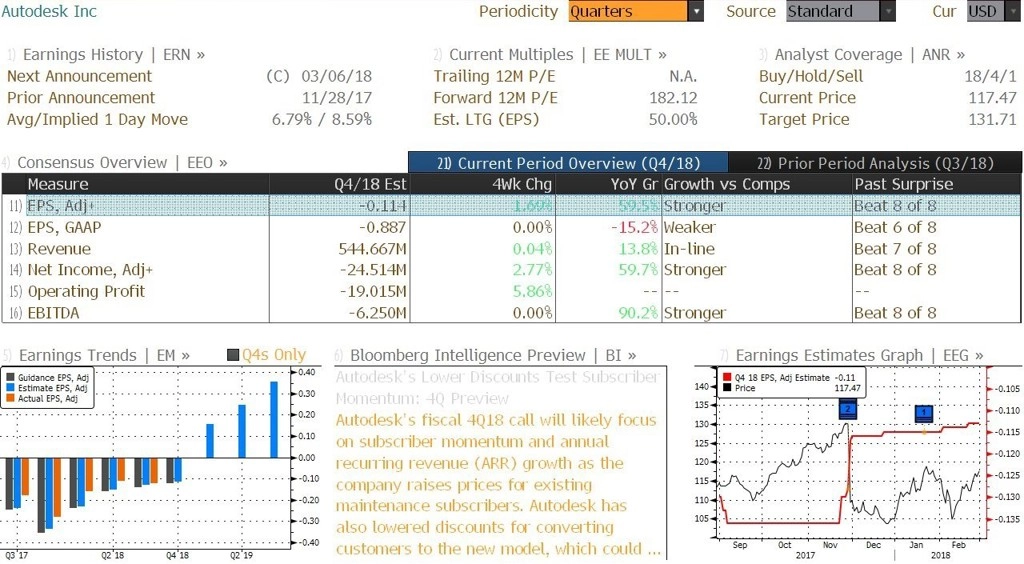Select the EPS, GAAP measure row
1024x564 pixels.
[x=511, y=227]
